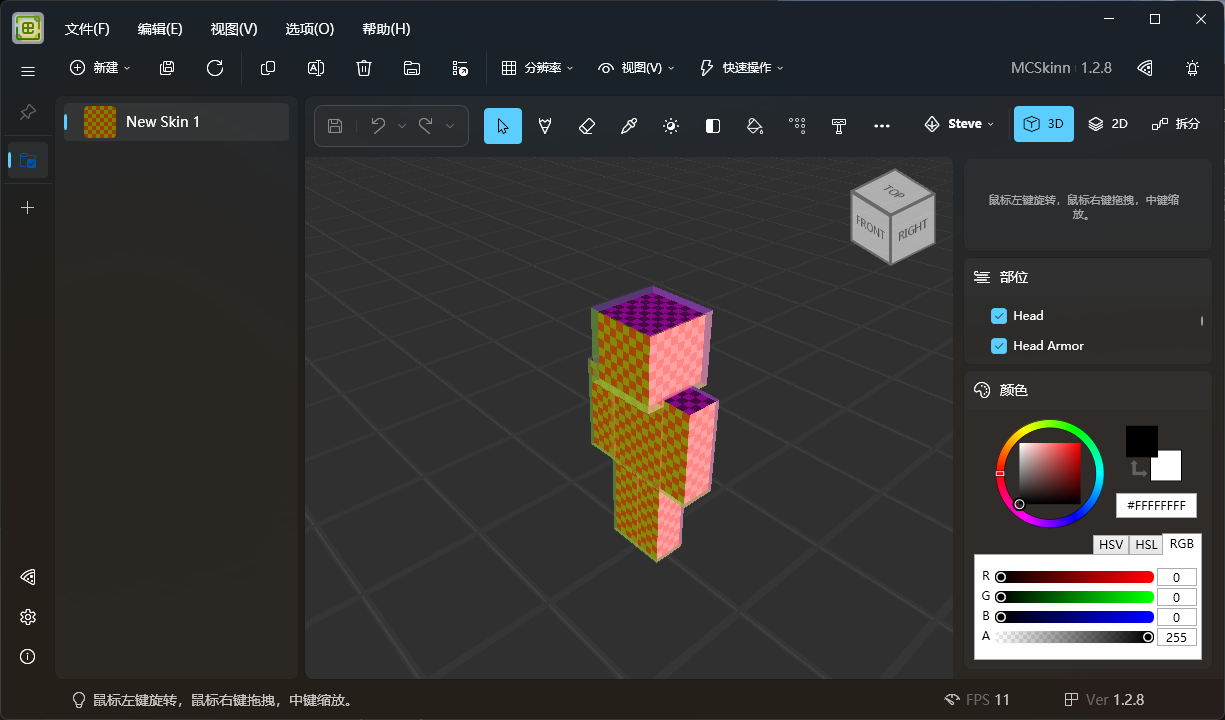
Task: Expand the undo history dropdown arrow
Action: coord(402,126)
